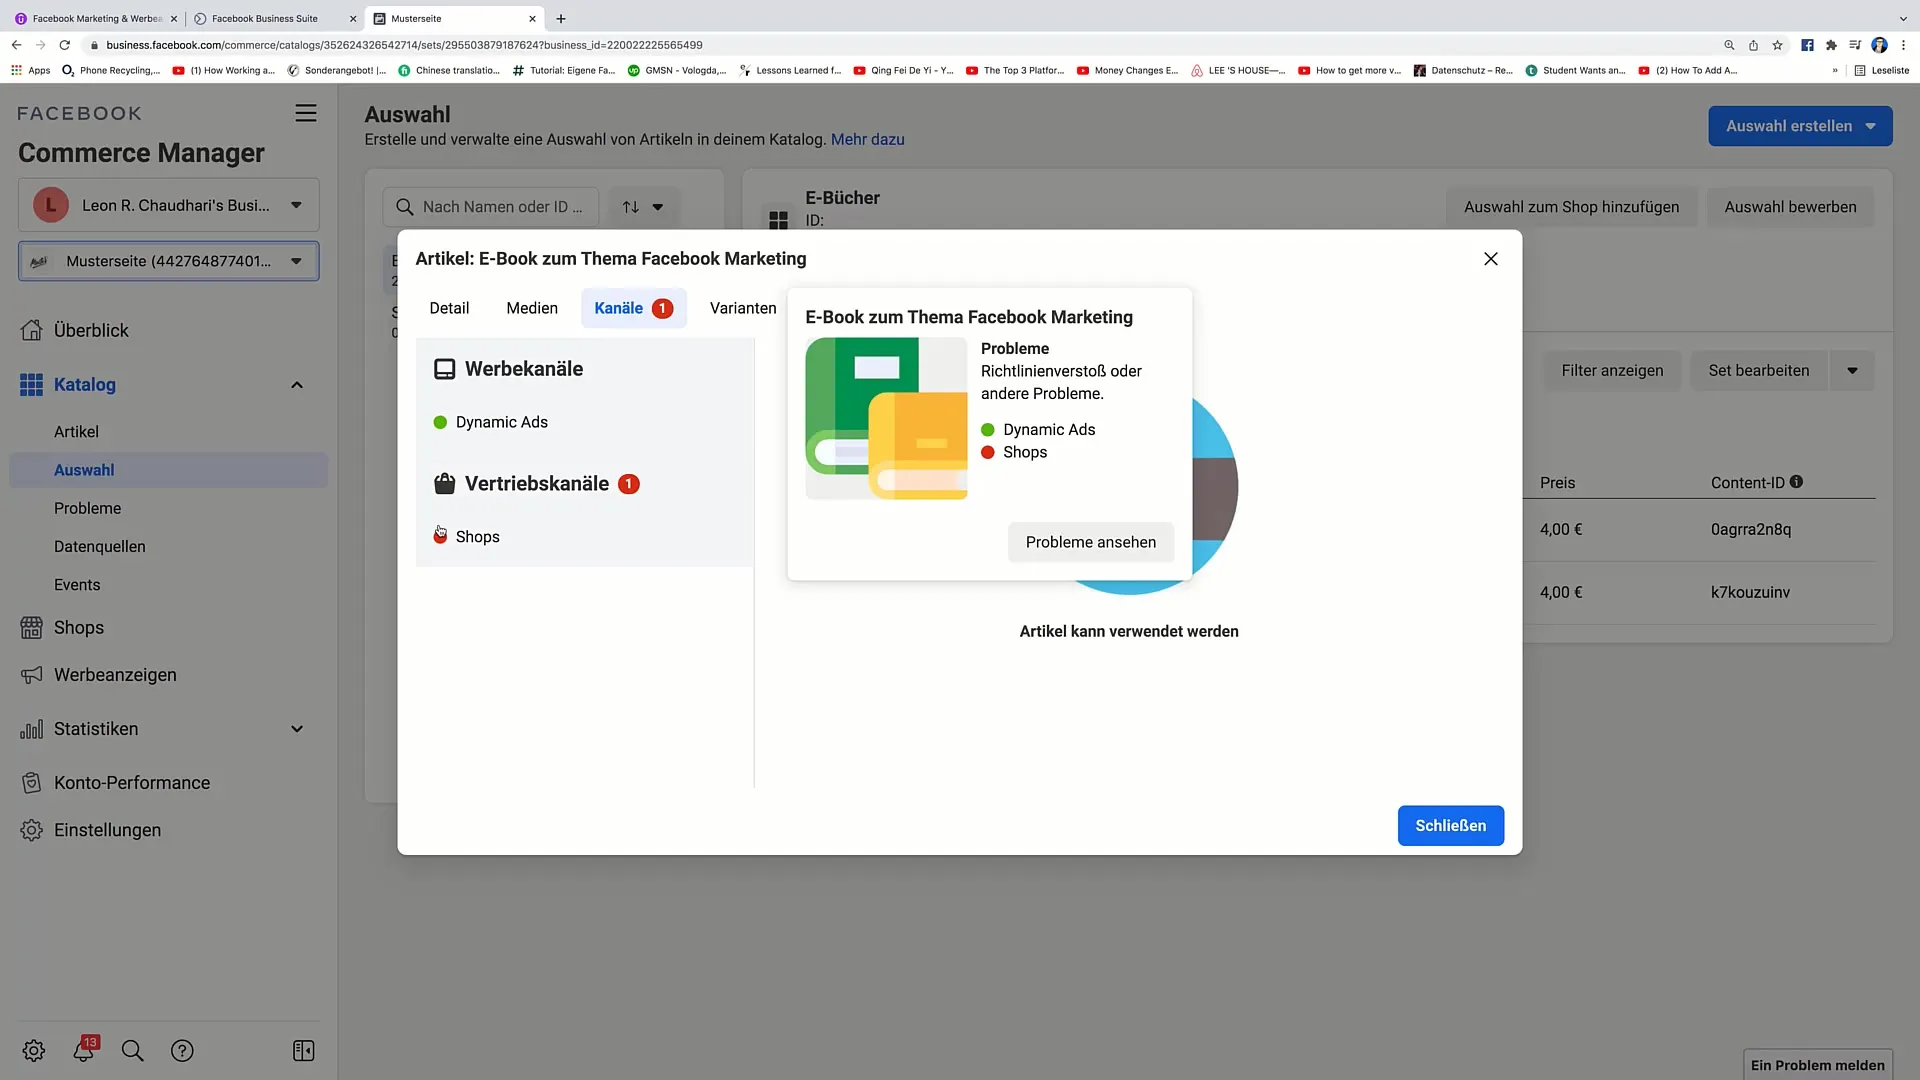The width and height of the screenshot is (1920, 1080).
Task: Click the Werbekanäle section icon
Action: (444, 370)
